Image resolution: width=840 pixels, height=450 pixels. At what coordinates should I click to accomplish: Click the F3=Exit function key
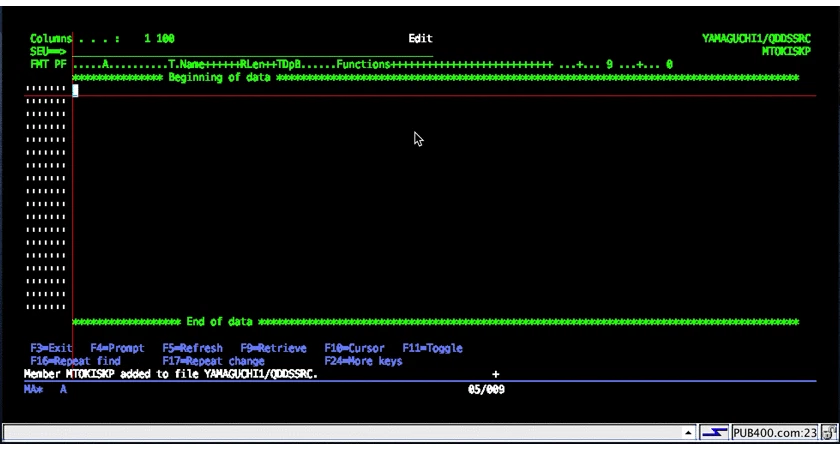click(x=51, y=348)
